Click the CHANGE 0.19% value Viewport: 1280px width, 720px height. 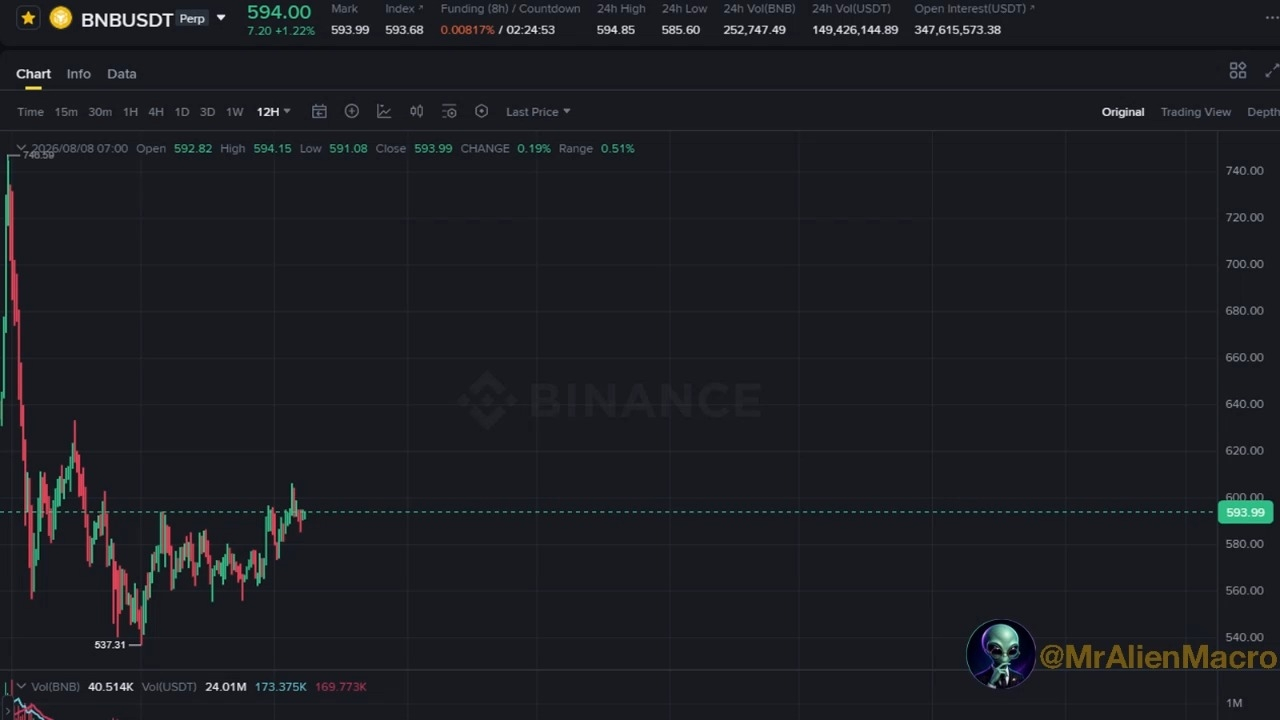click(534, 149)
